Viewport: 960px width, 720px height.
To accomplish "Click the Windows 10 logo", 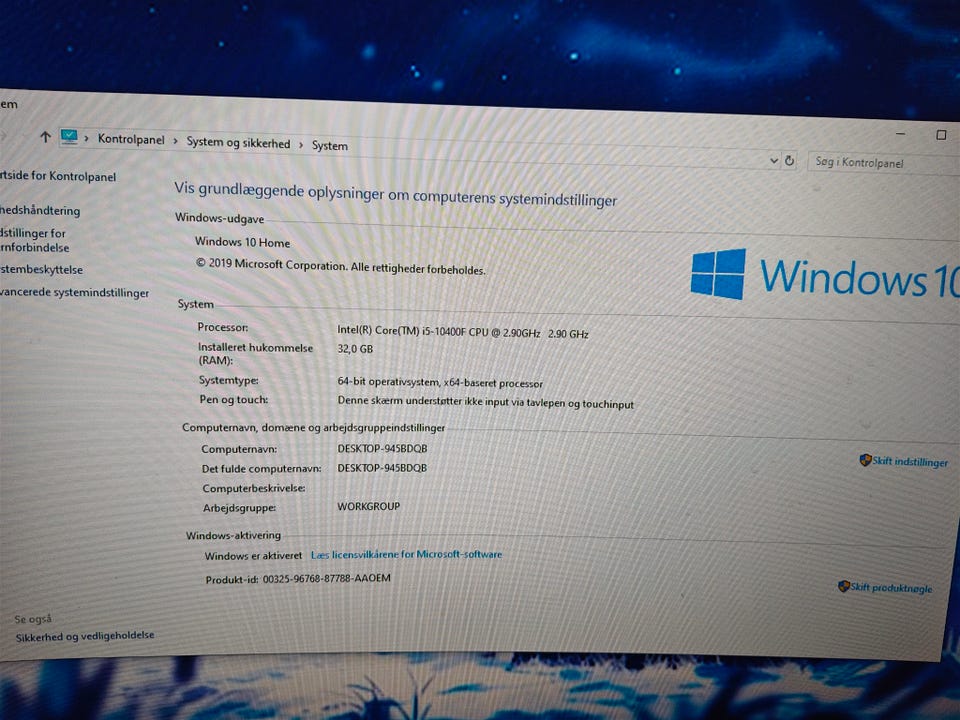I will pos(824,275).
